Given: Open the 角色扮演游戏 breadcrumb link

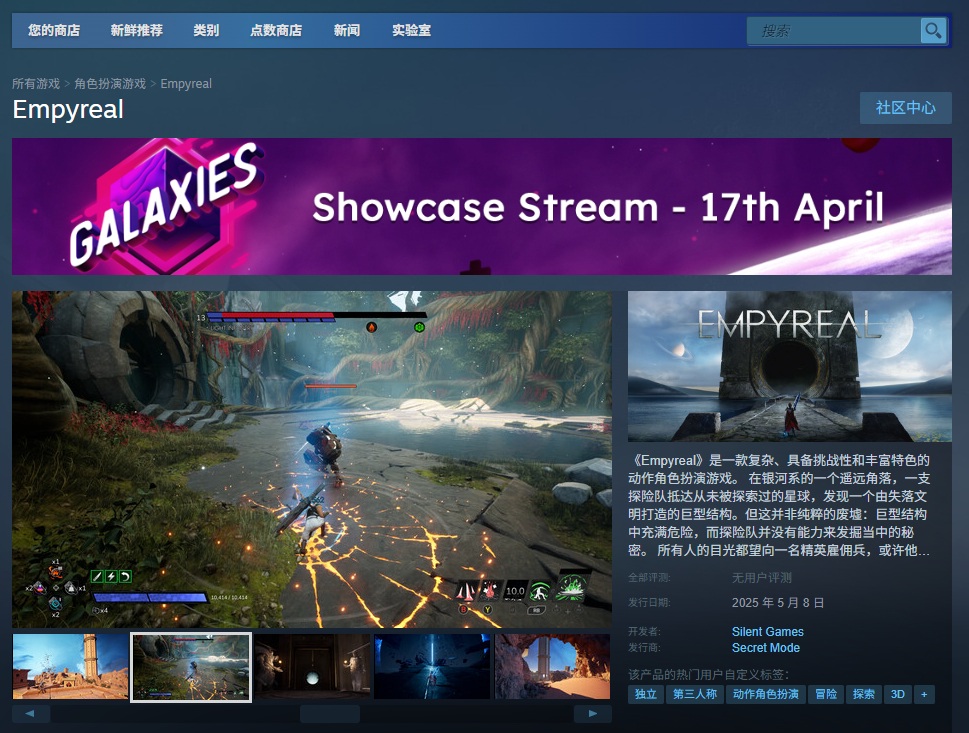Looking at the screenshot, I should pyautogui.click(x=110, y=83).
